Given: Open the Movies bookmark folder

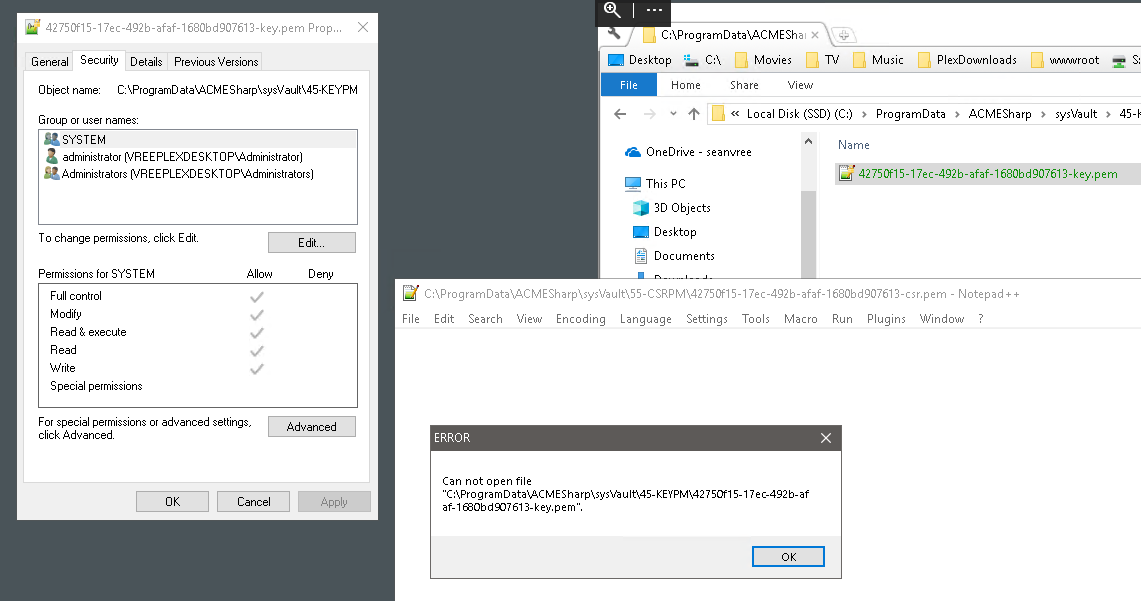Looking at the screenshot, I should point(763,60).
